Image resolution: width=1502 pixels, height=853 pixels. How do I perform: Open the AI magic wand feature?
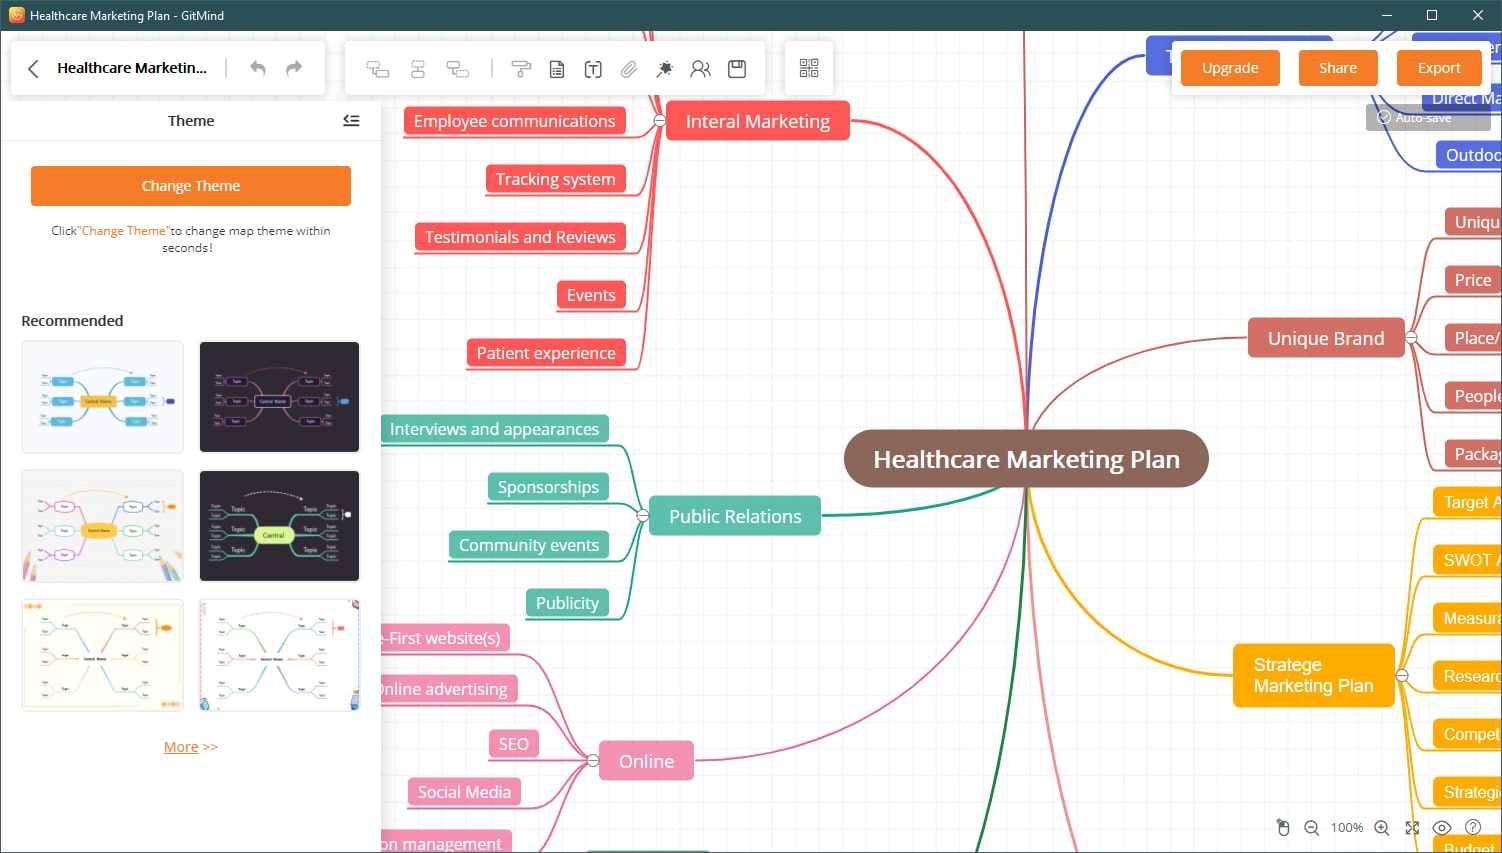[665, 69]
